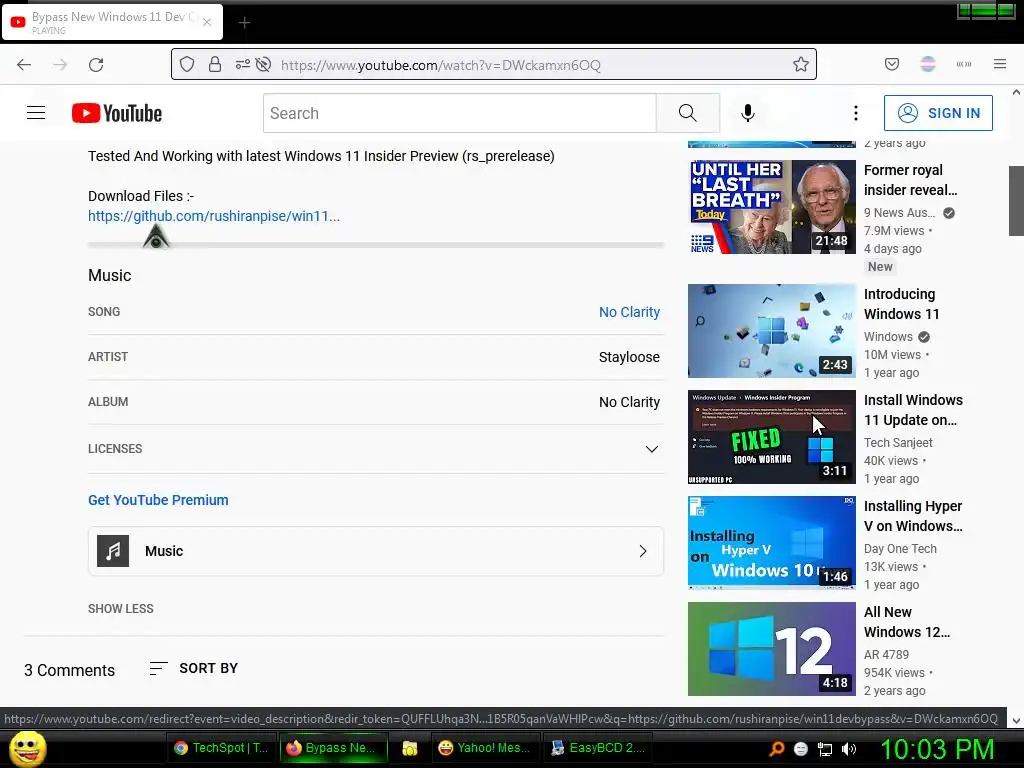1024x768 pixels.
Task: Open All New Windows 12 thumbnail
Action: (x=772, y=649)
